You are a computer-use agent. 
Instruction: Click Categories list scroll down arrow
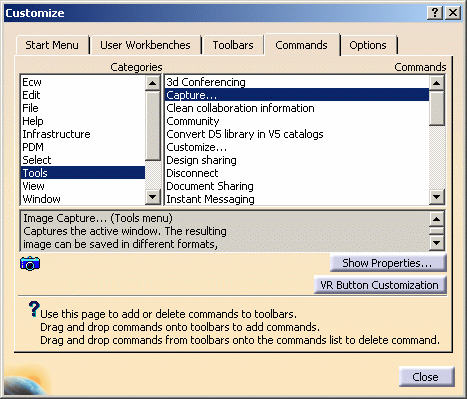(x=153, y=197)
